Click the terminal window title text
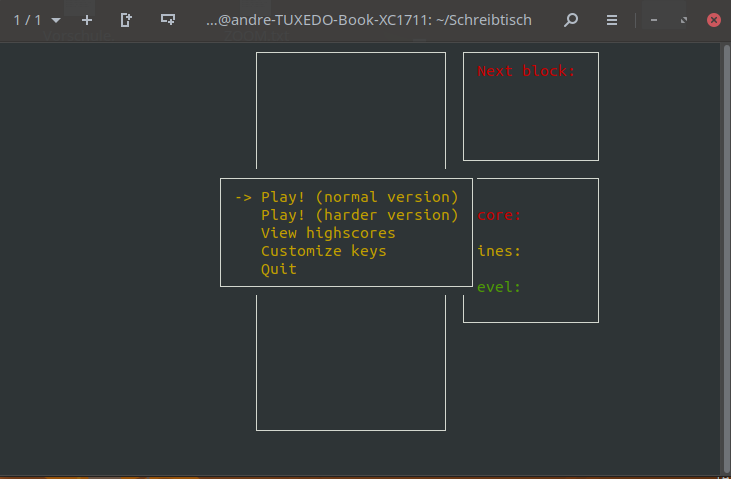 click(368, 20)
